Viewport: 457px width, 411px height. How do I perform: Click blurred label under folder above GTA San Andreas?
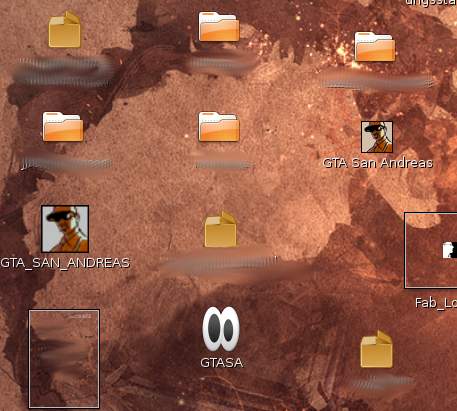point(378,81)
